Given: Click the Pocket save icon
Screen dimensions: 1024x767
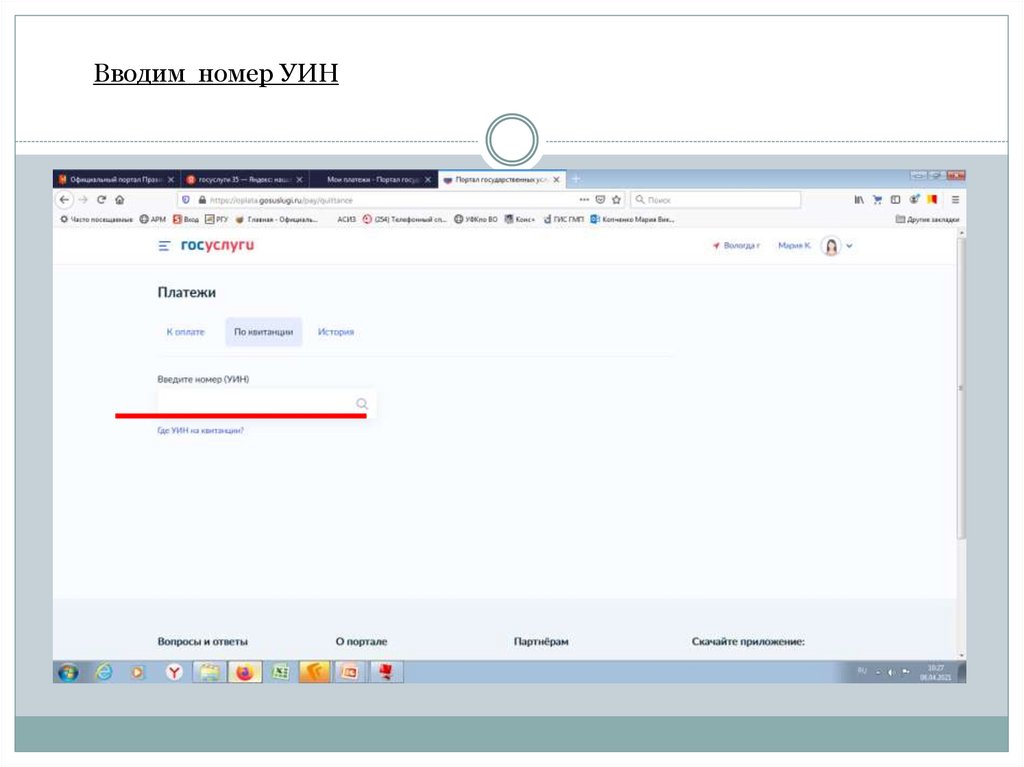Looking at the screenshot, I should coord(600,199).
